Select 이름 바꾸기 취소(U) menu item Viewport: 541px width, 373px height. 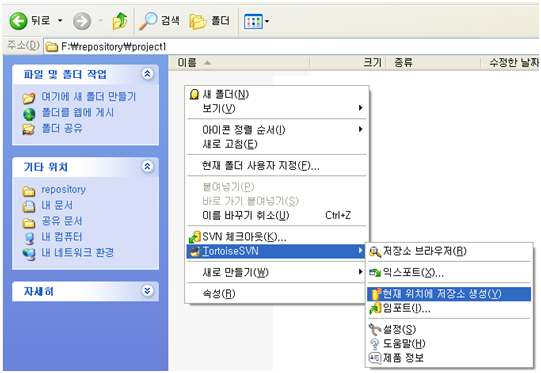point(277,215)
